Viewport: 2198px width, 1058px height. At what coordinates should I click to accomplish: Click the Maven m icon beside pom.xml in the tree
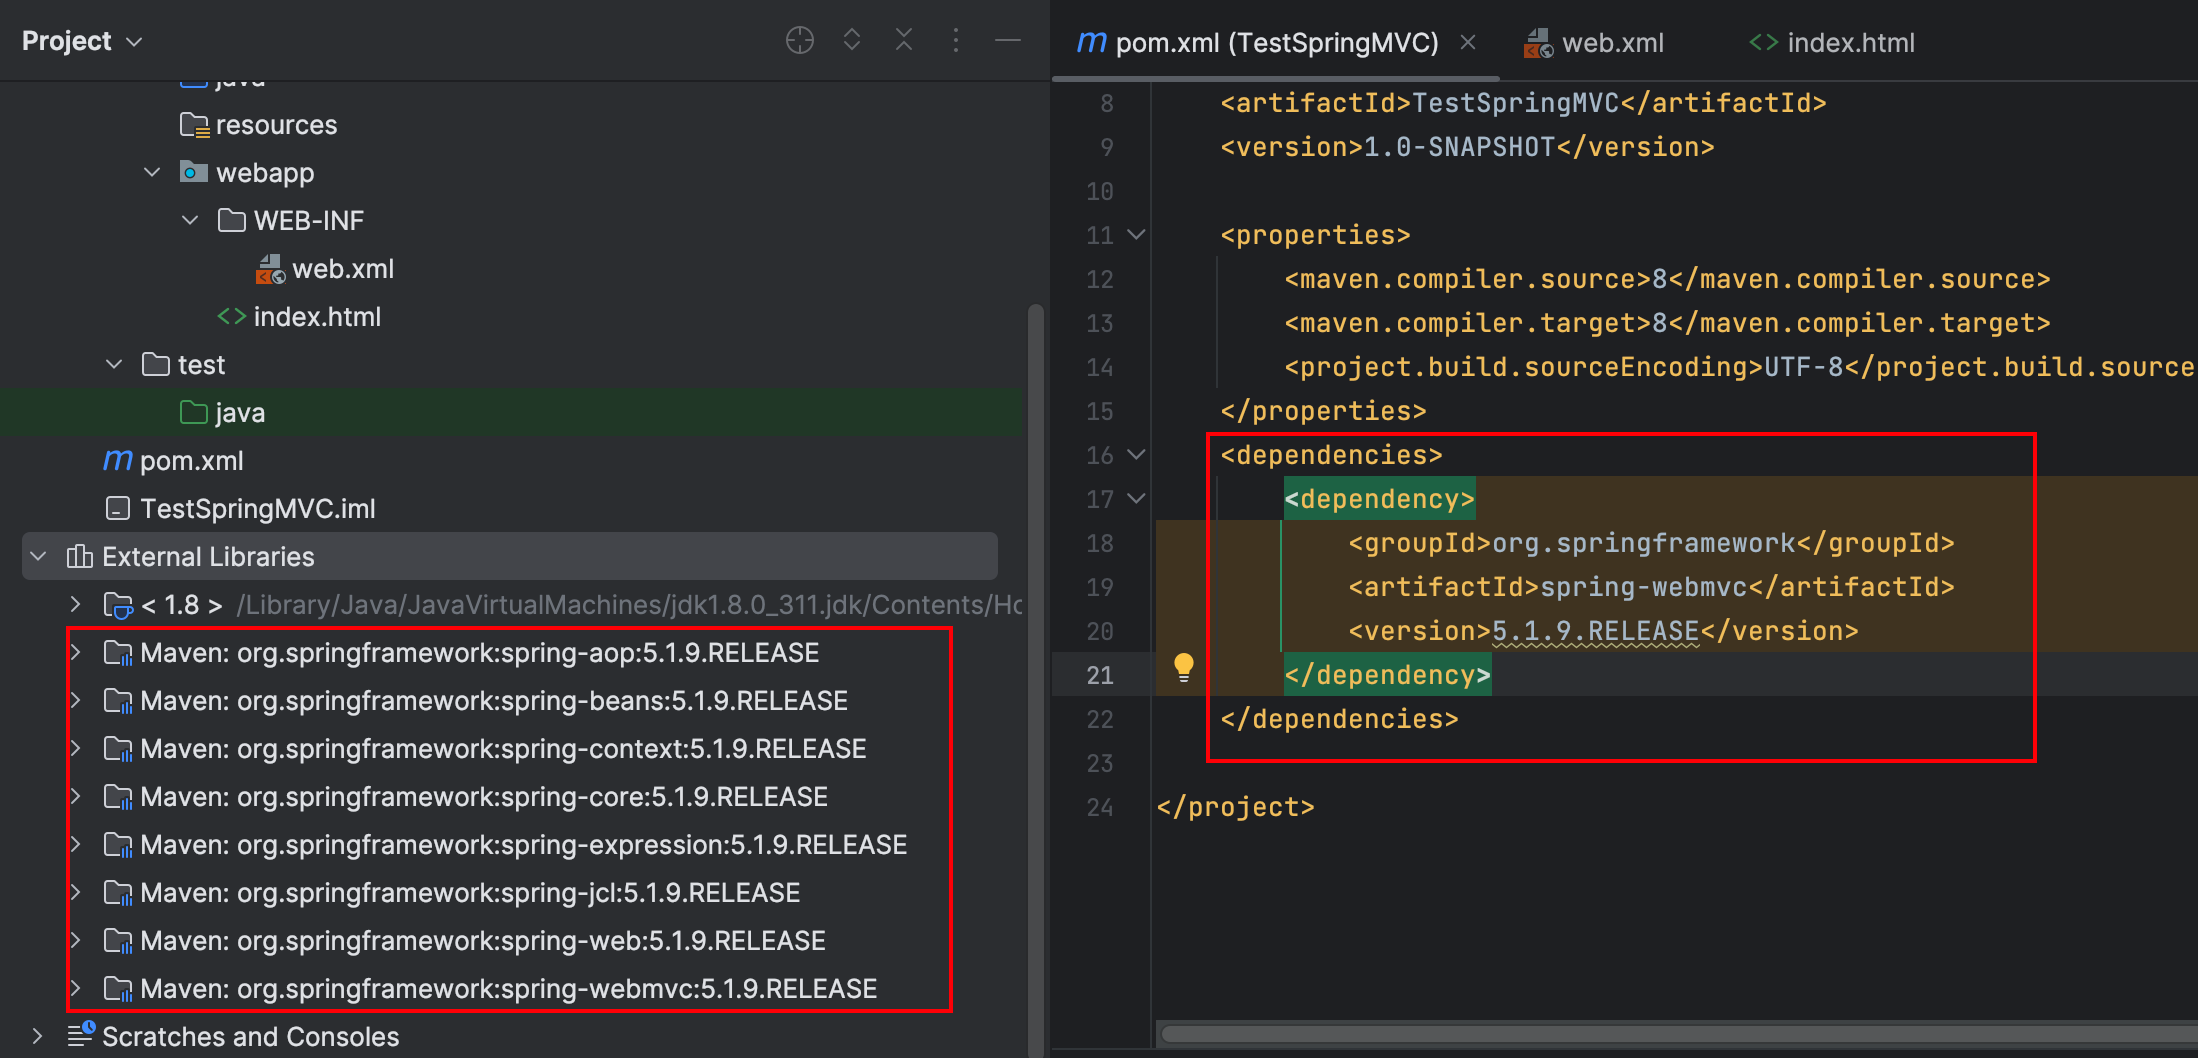click(x=118, y=460)
